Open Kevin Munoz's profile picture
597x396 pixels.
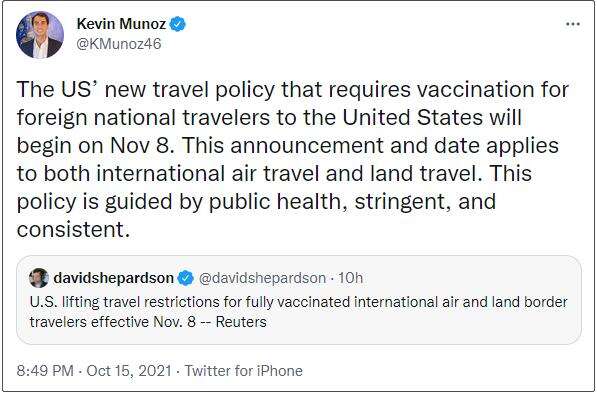pyautogui.click(x=40, y=35)
